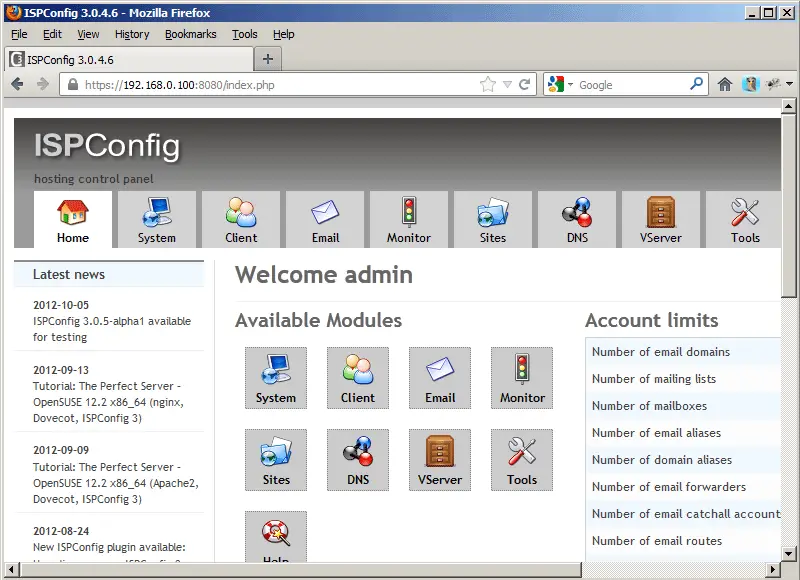
Task: Open the Client module icon under Available Modules
Action: (358, 378)
